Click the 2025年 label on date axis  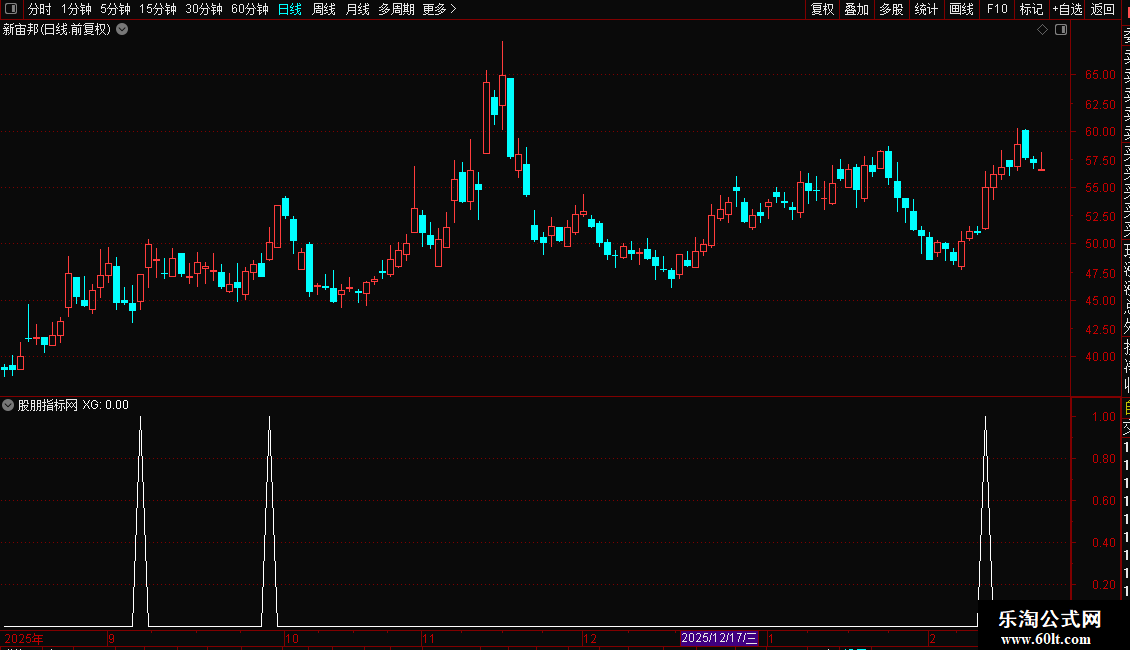[24, 638]
